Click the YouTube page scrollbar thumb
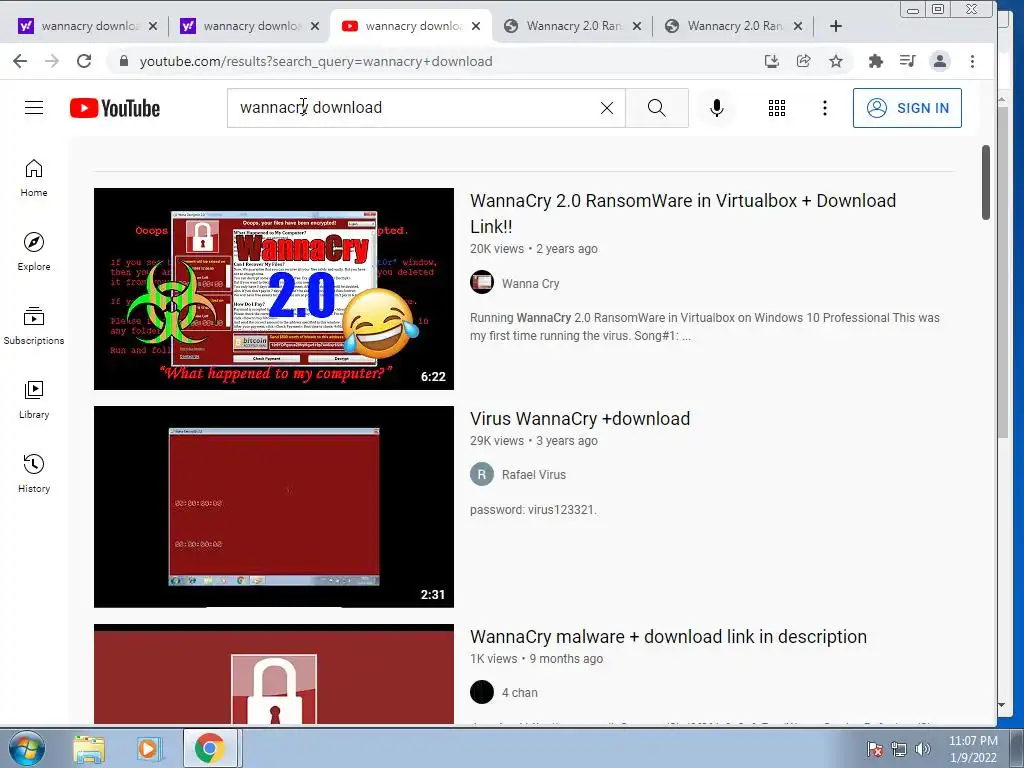 point(985,183)
